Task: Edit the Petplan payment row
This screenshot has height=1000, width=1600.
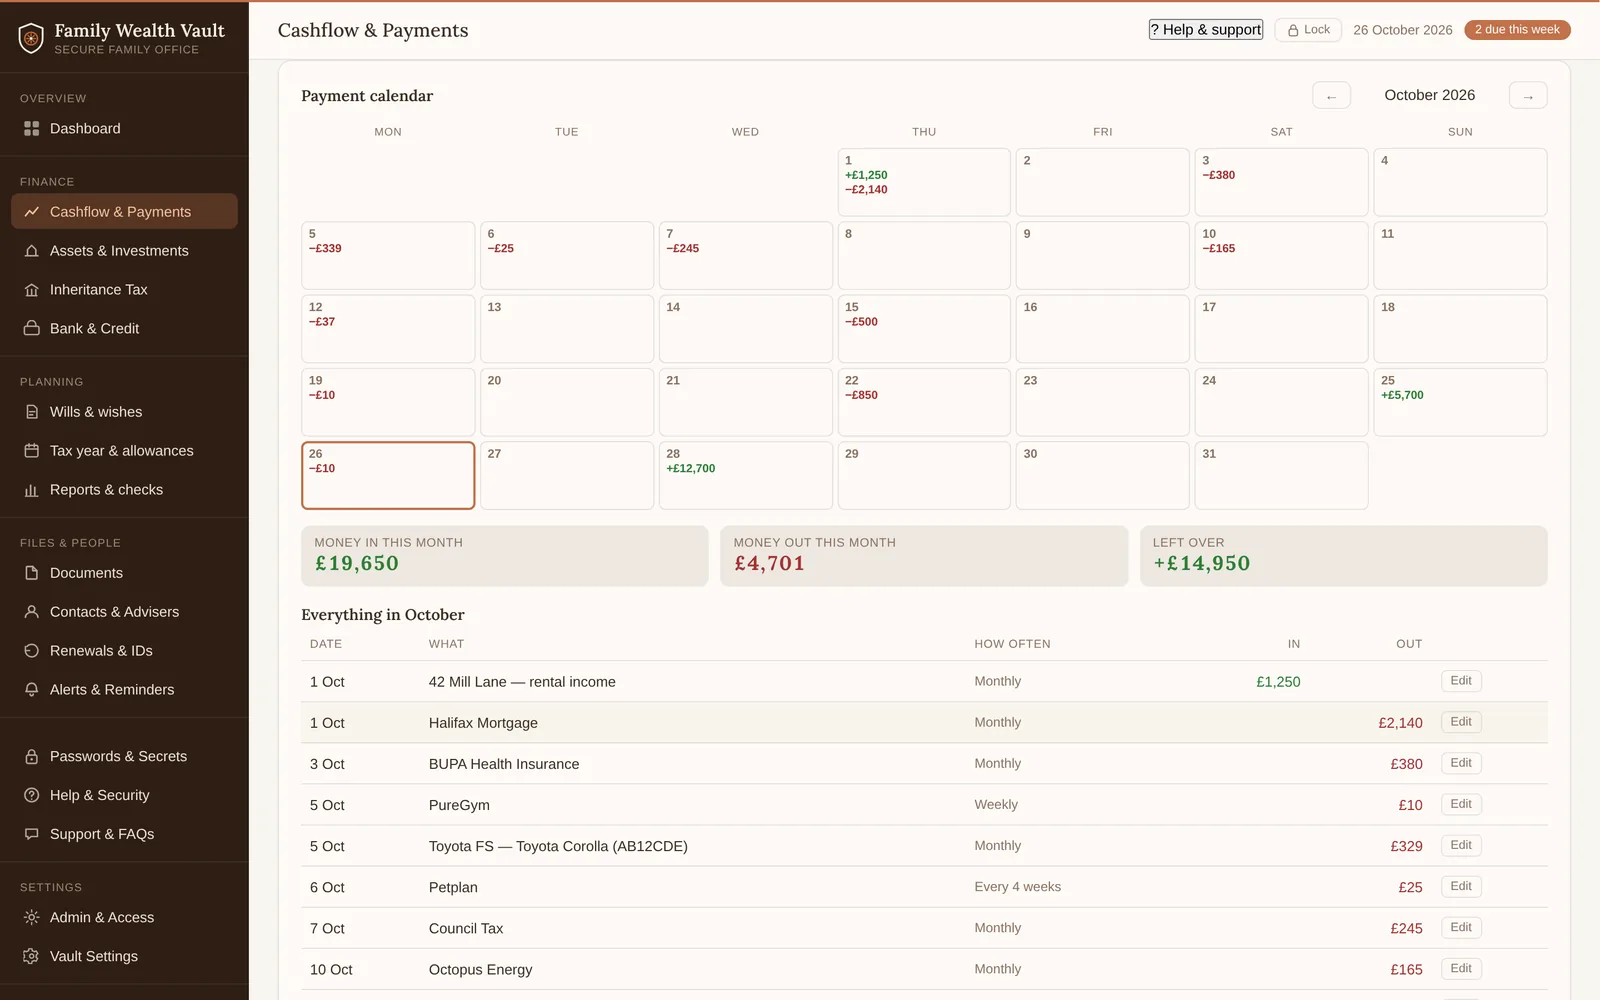Action: [1461, 886]
